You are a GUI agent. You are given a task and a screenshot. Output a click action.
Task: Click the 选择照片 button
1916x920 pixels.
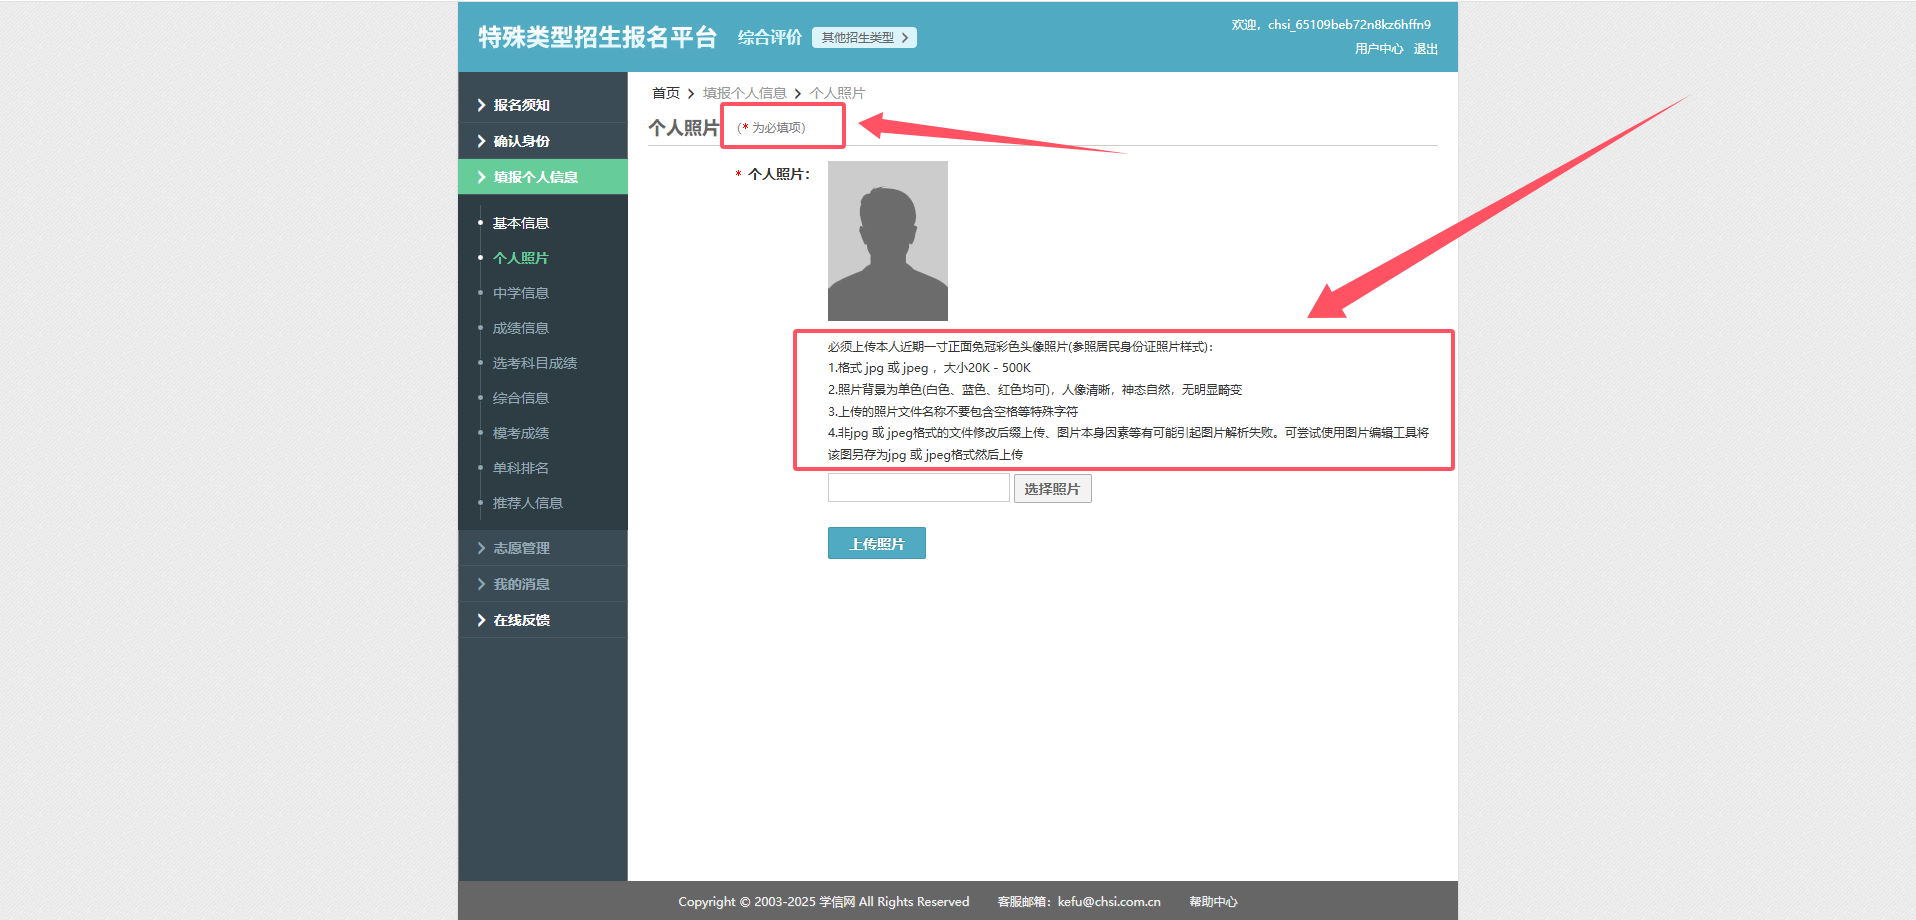[x=1052, y=489]
